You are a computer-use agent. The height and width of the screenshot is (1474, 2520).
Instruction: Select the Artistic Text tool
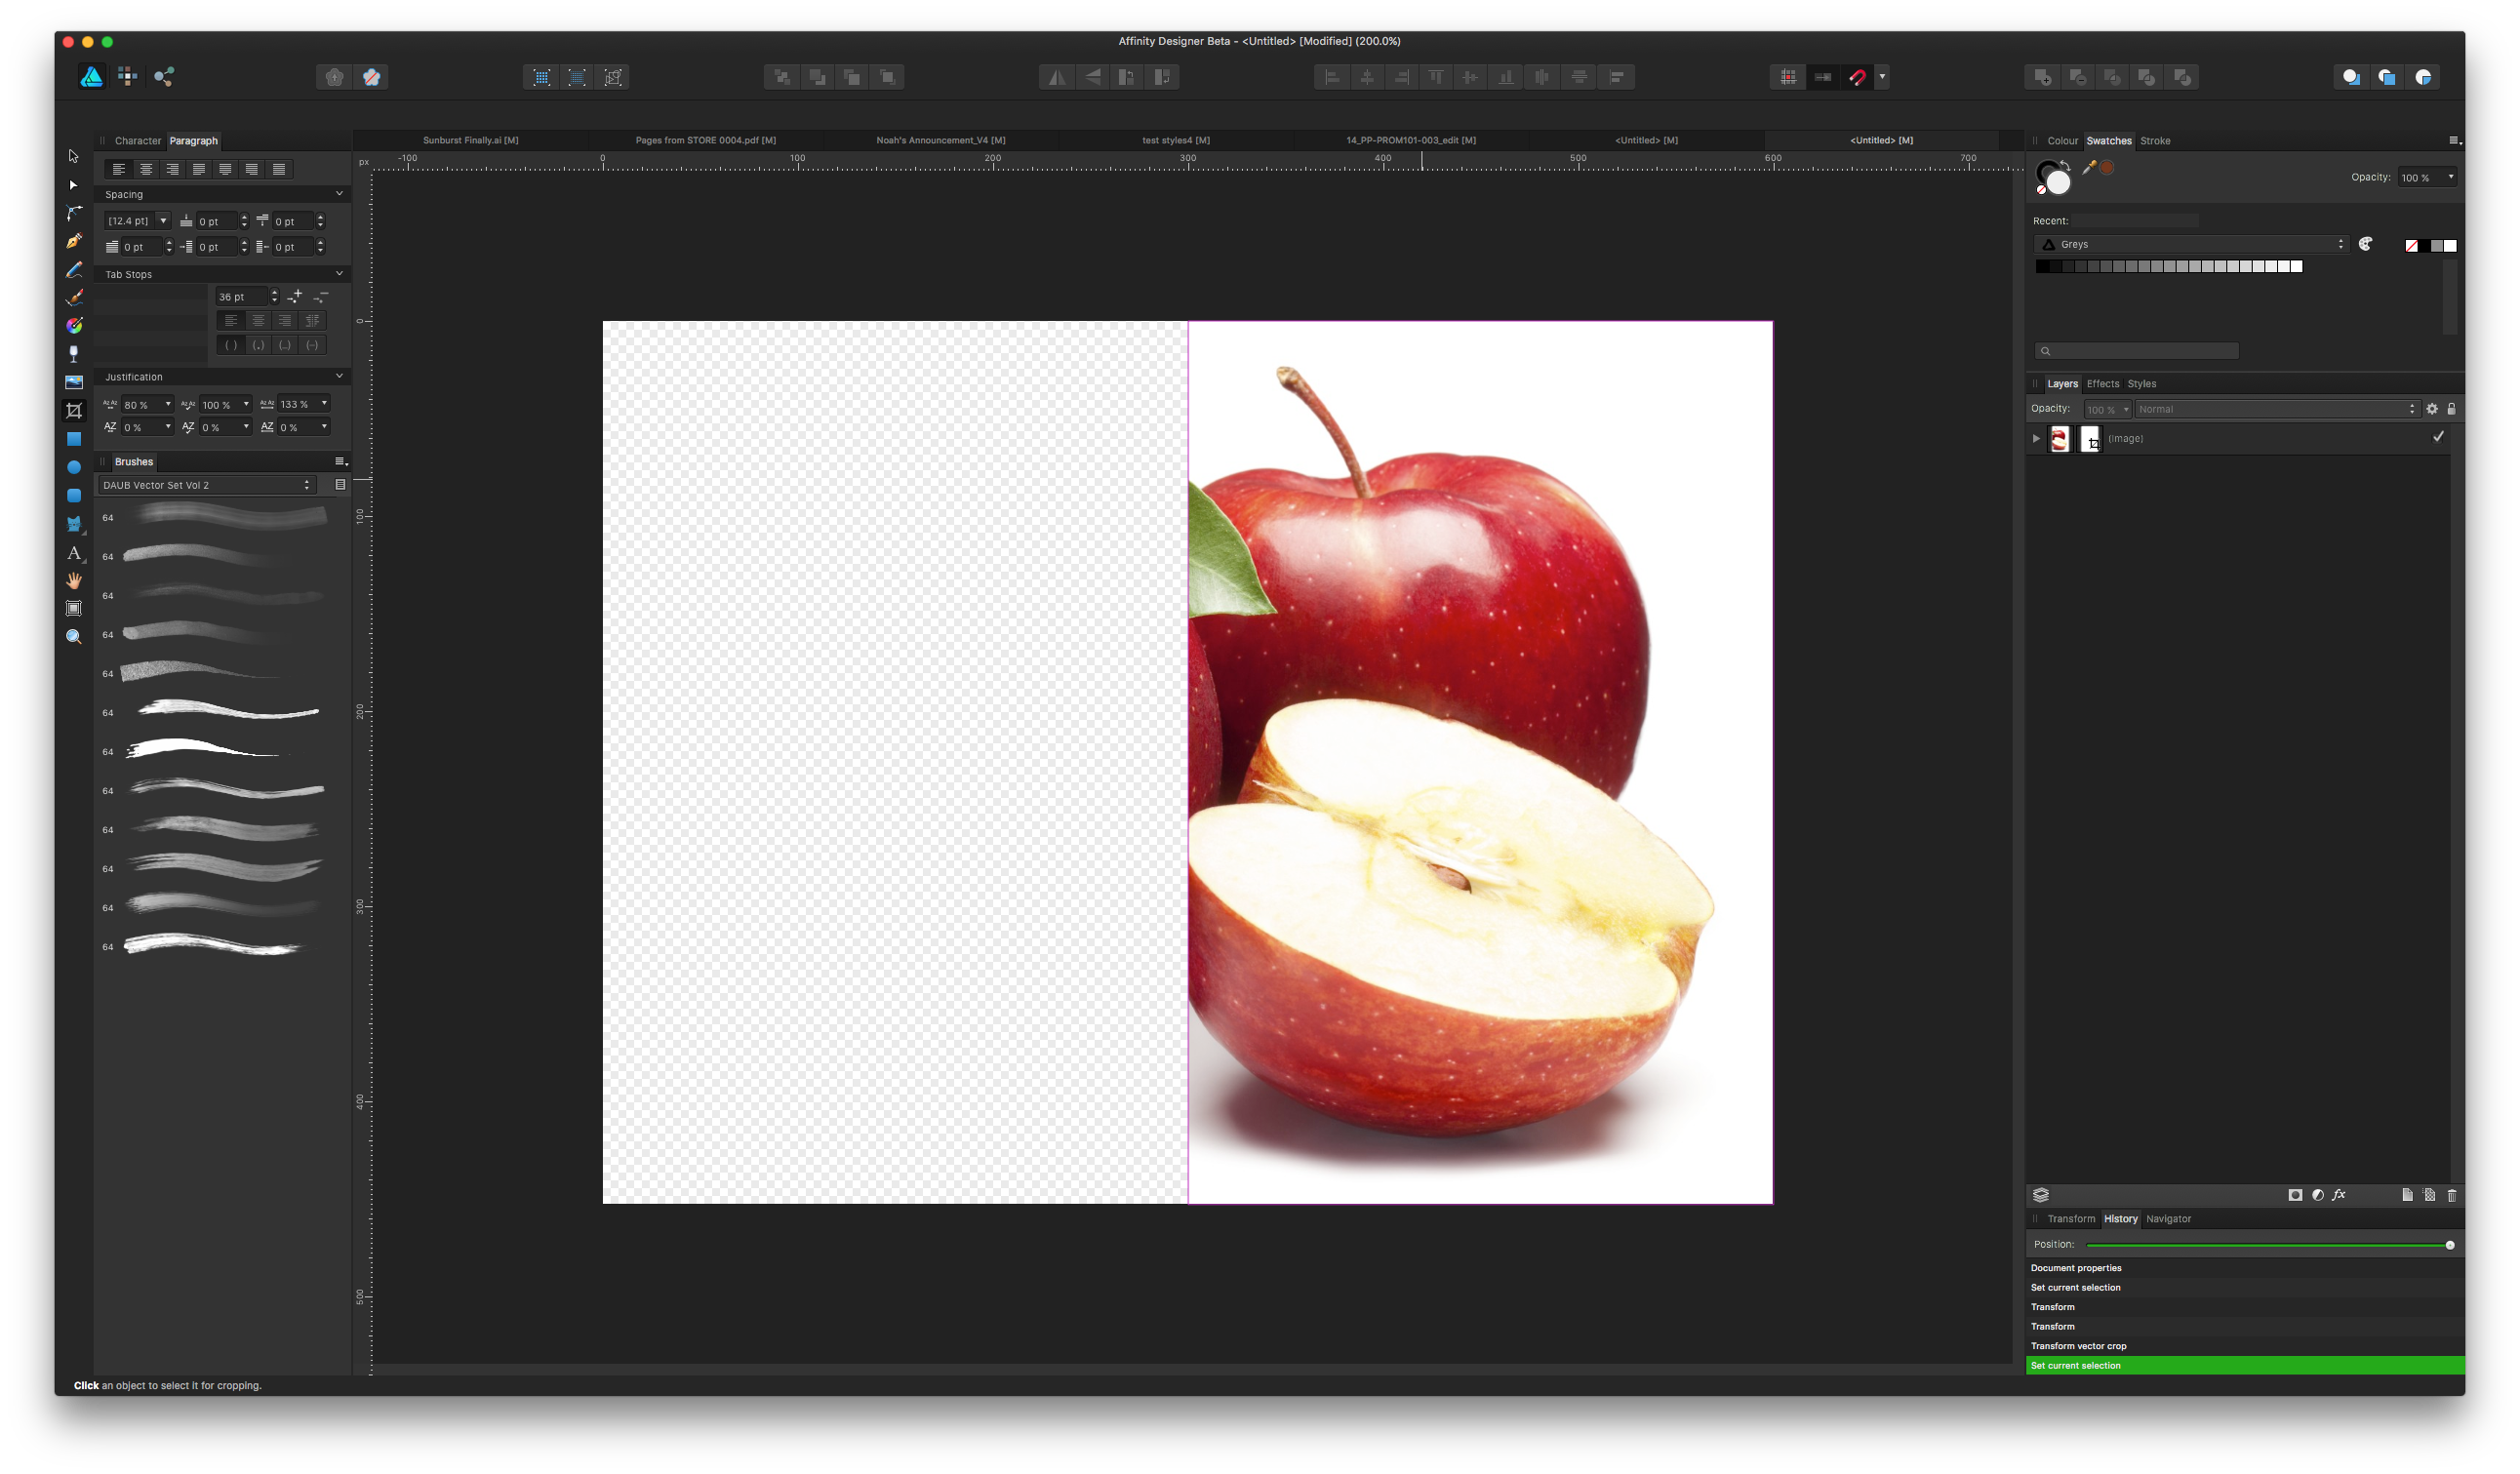coord(73,552)
